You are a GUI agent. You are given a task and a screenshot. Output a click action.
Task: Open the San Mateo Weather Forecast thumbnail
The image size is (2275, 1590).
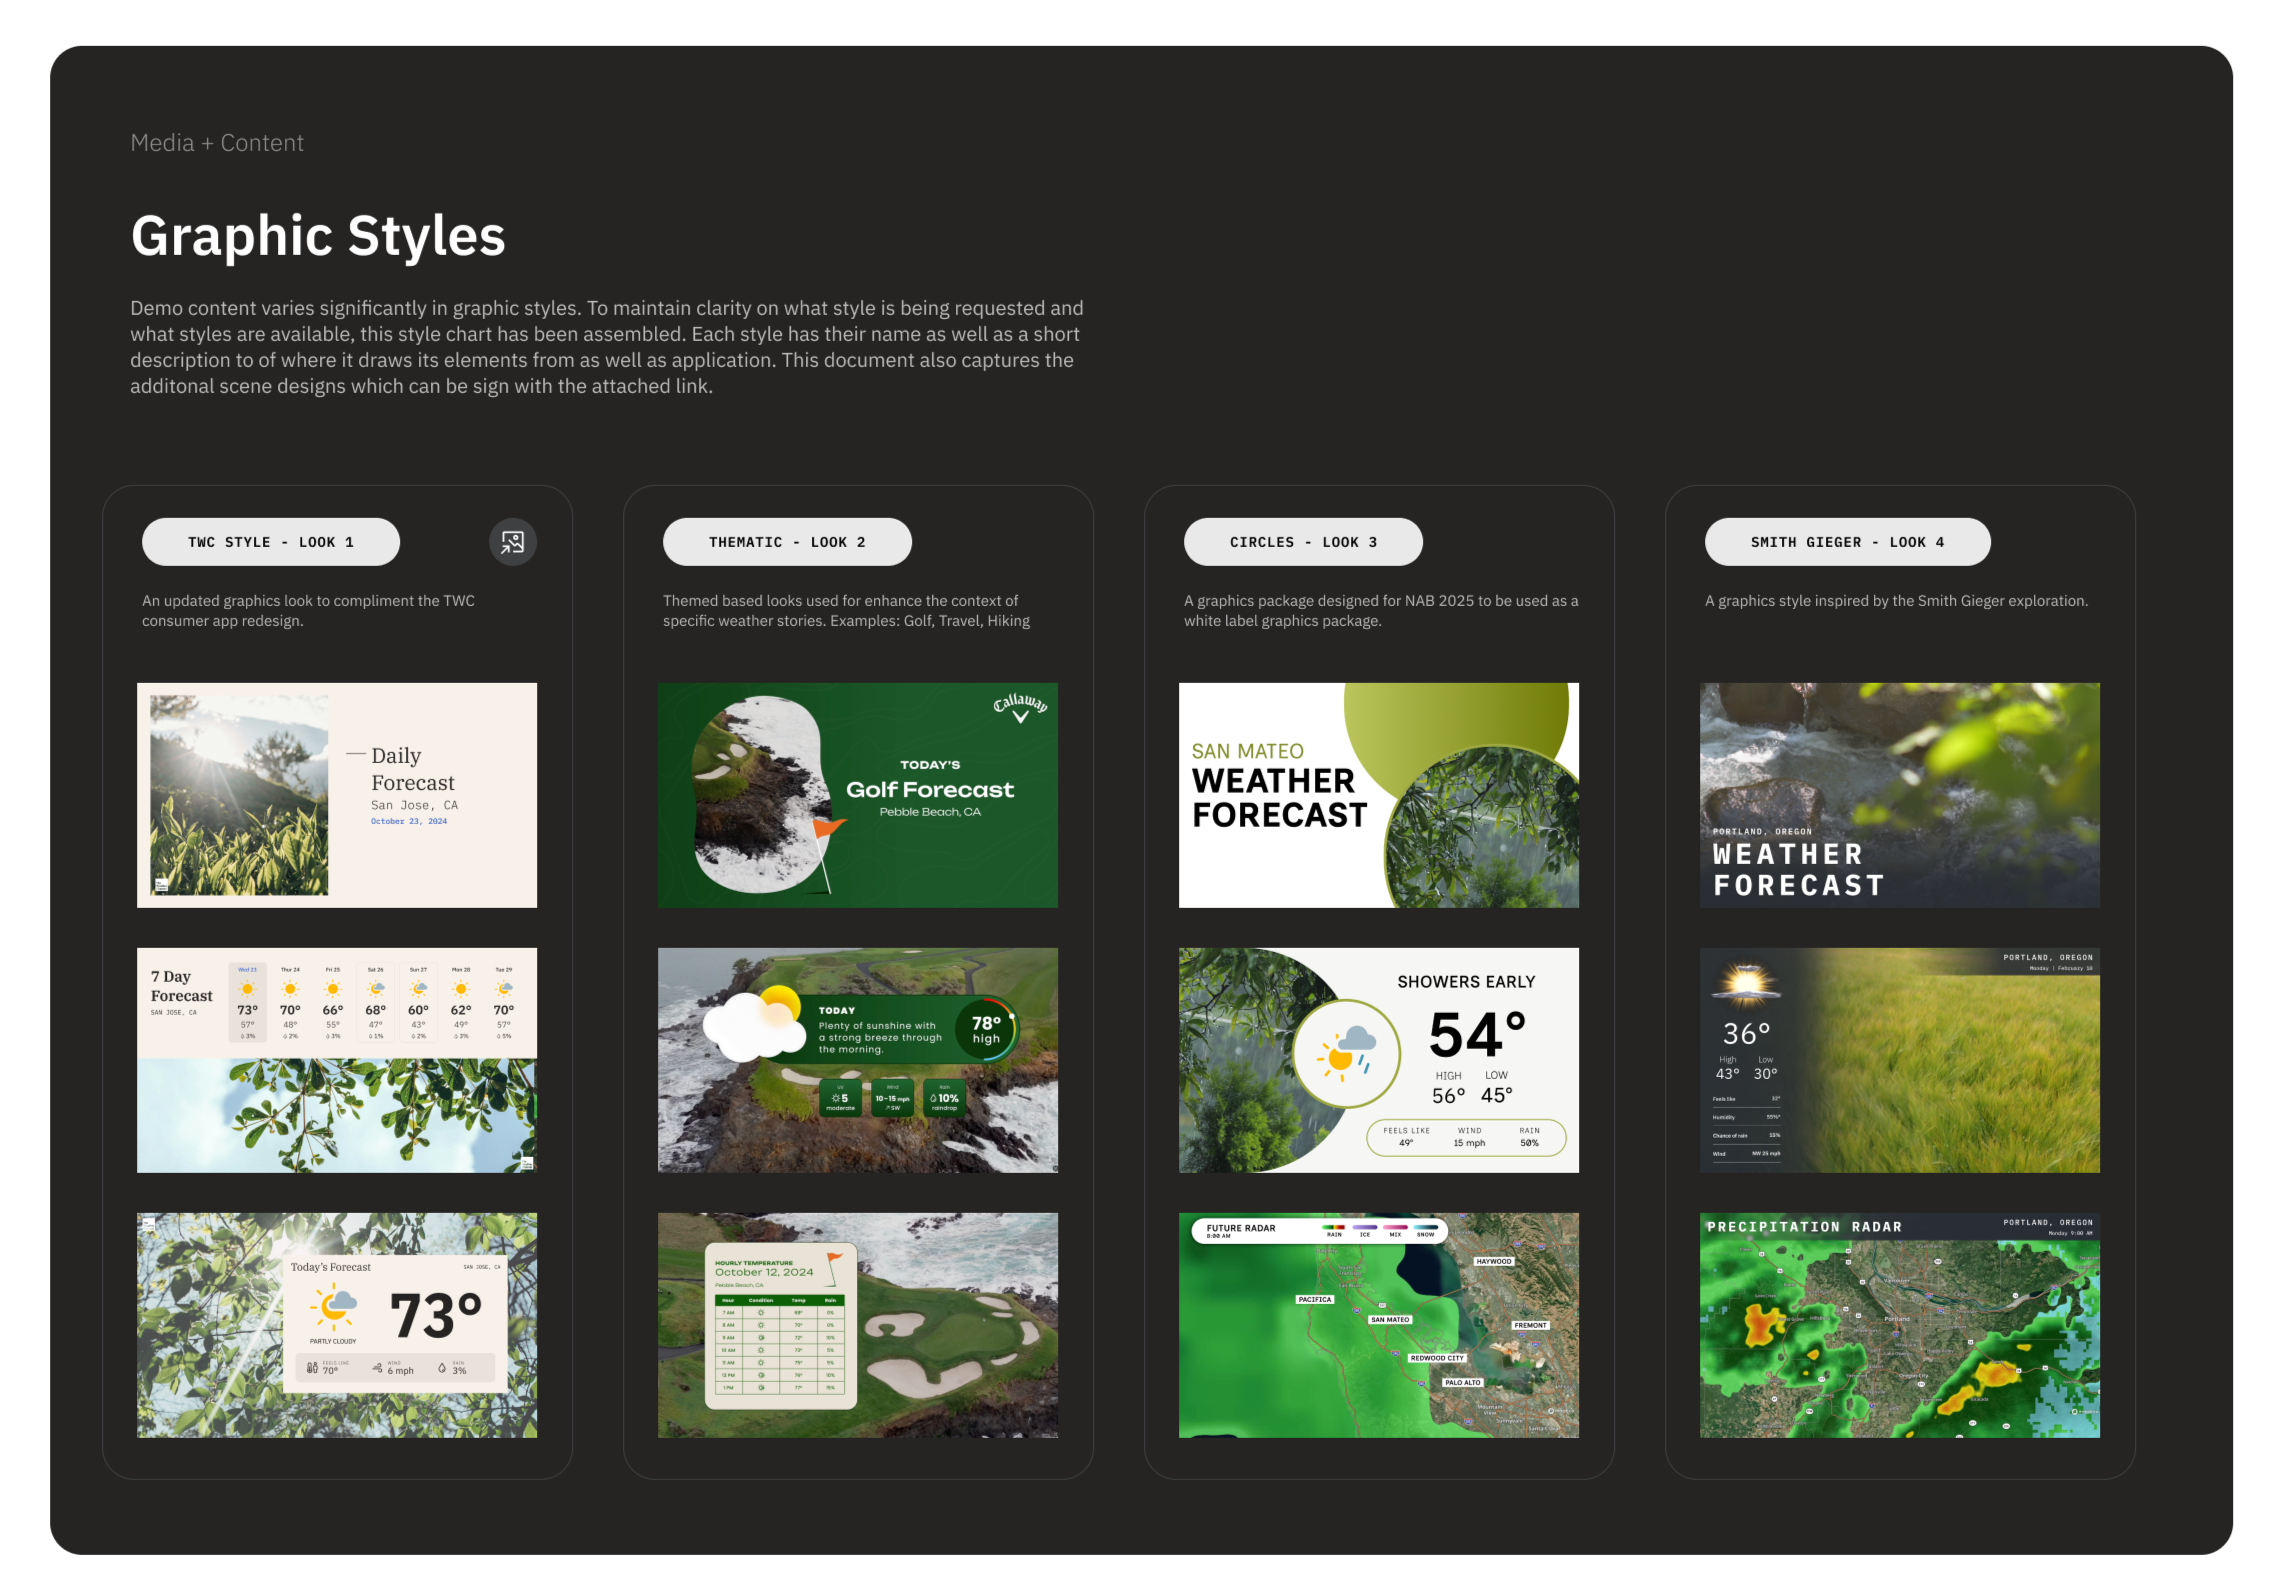1379,795
